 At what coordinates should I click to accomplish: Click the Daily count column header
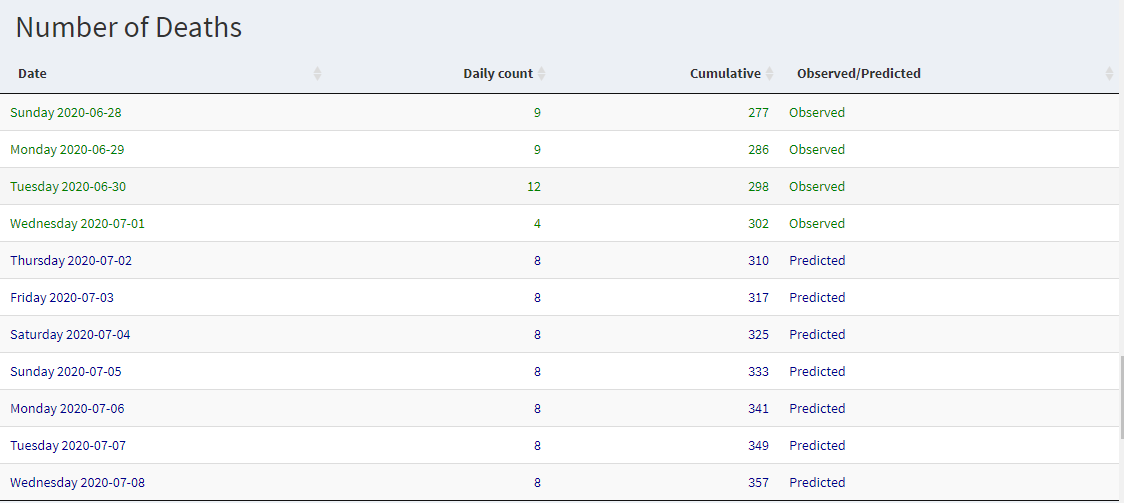click(x=498, y=73)
